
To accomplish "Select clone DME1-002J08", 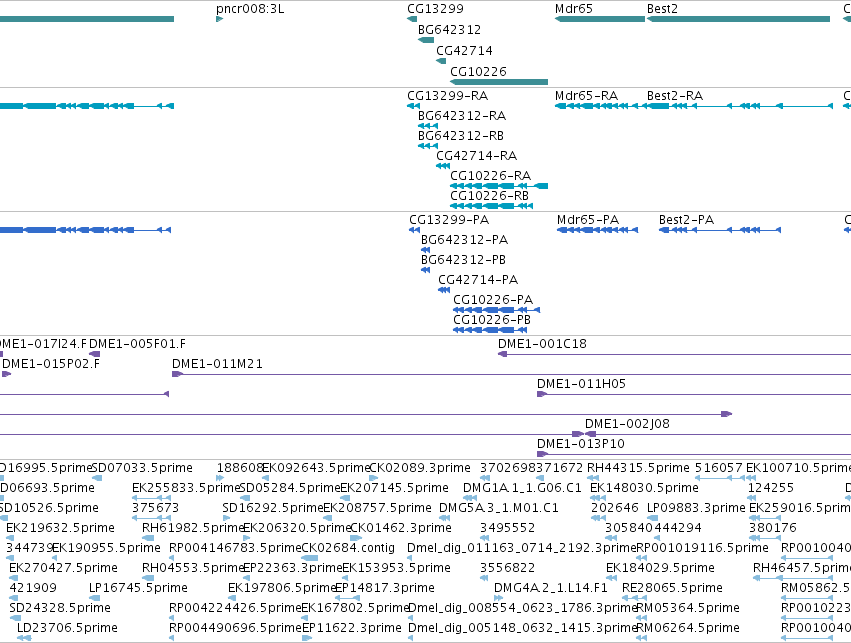I will point(627,424).
